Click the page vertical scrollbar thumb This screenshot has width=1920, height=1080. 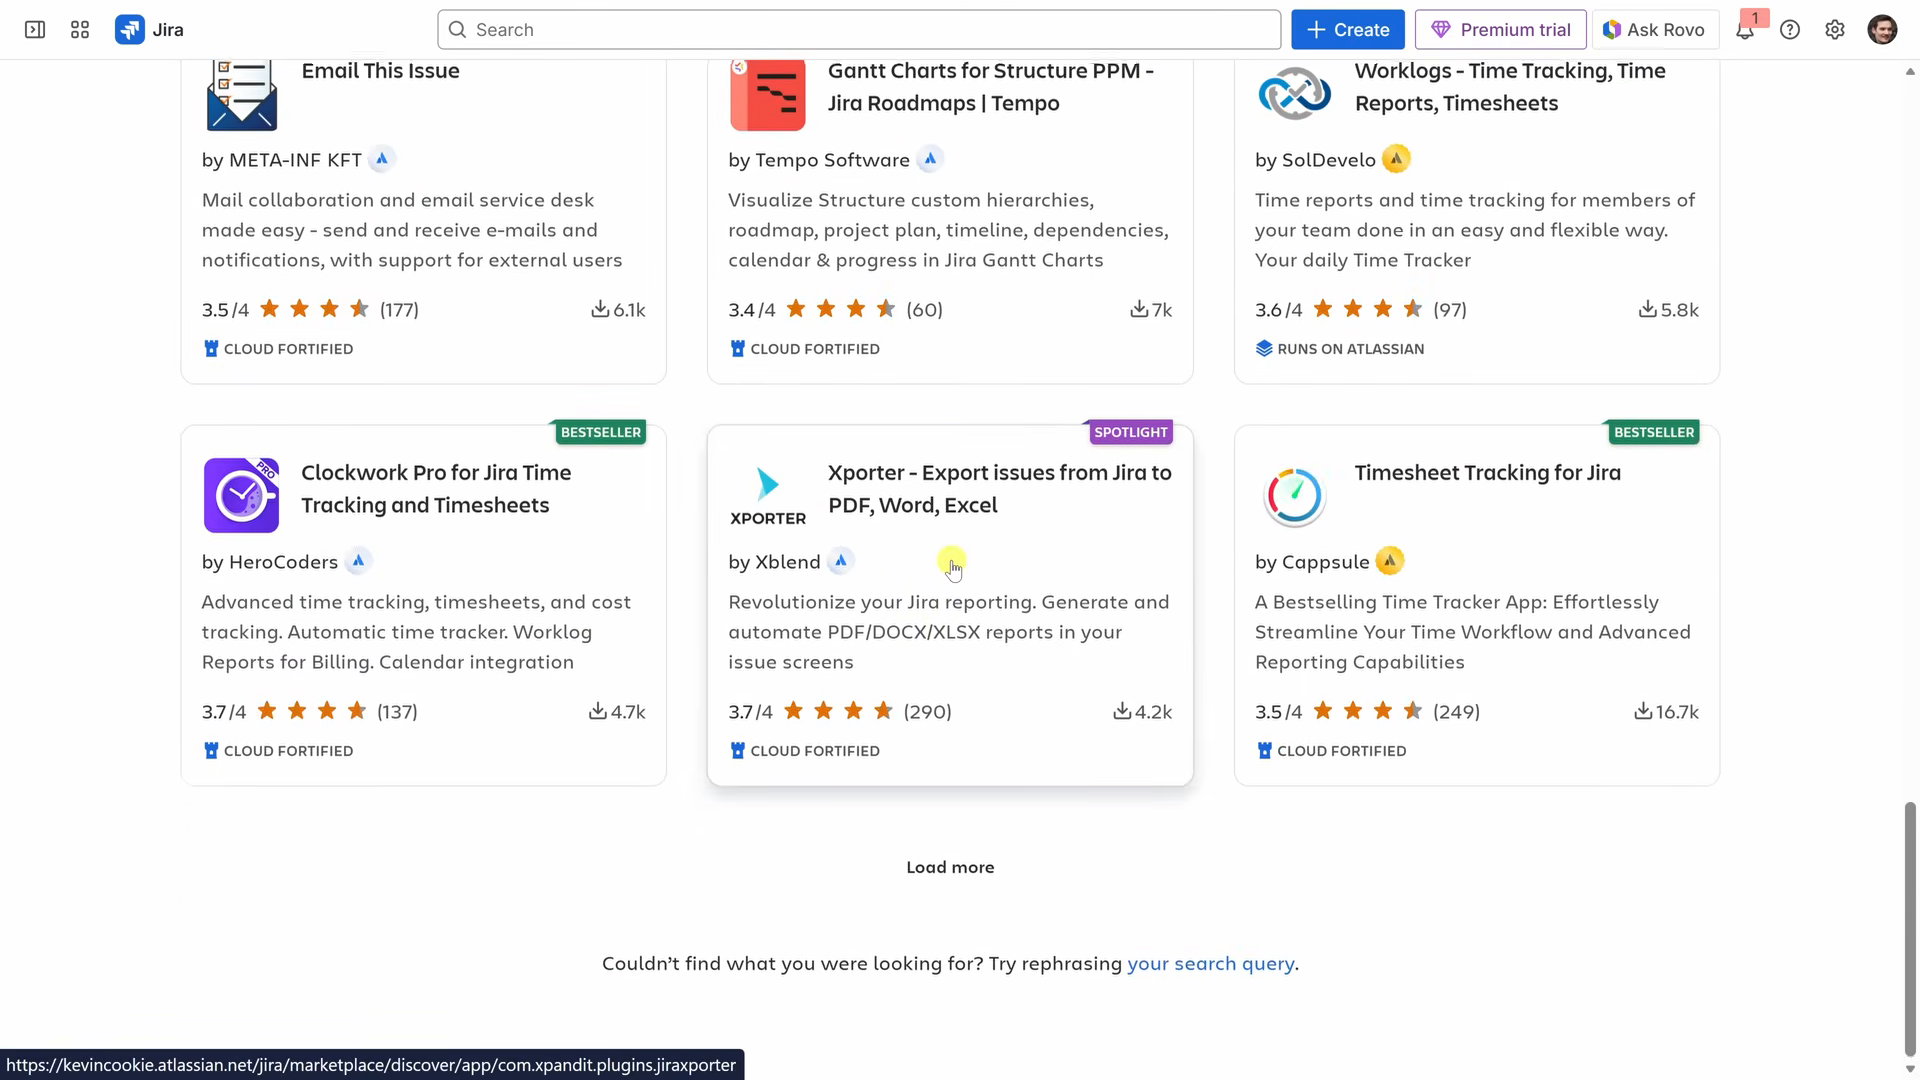click(1910, 928)
